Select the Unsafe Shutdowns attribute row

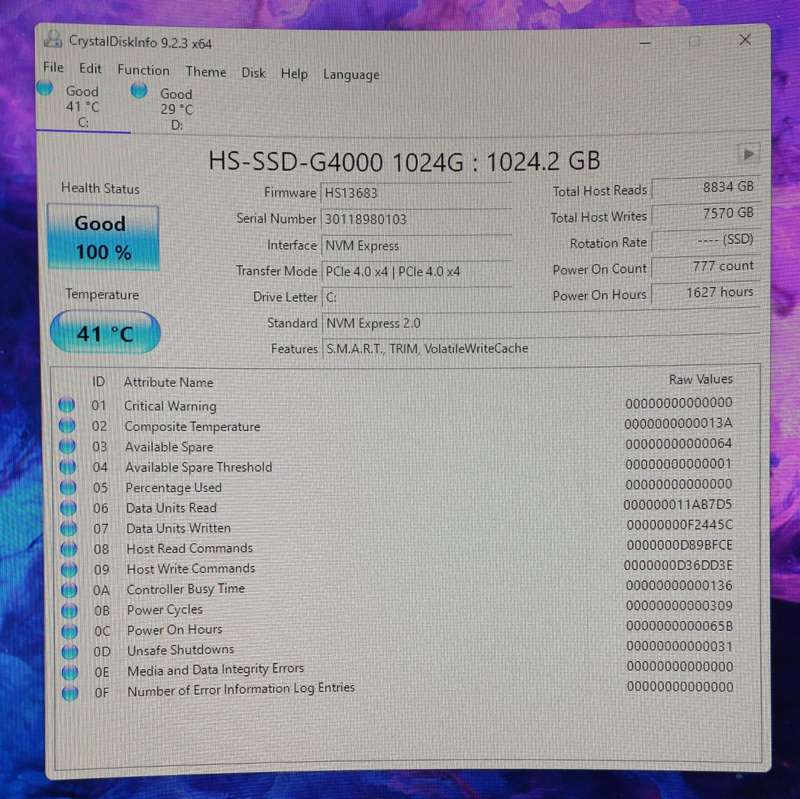pos(395,648)
